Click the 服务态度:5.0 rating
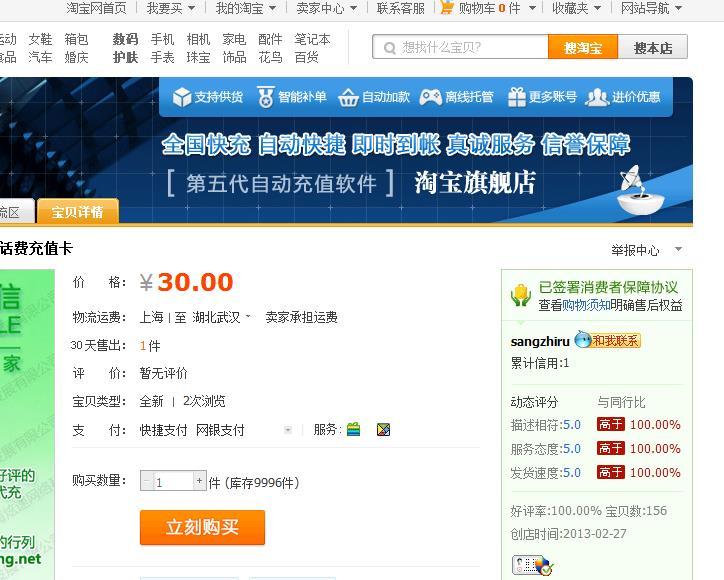 tap(545, 448)
